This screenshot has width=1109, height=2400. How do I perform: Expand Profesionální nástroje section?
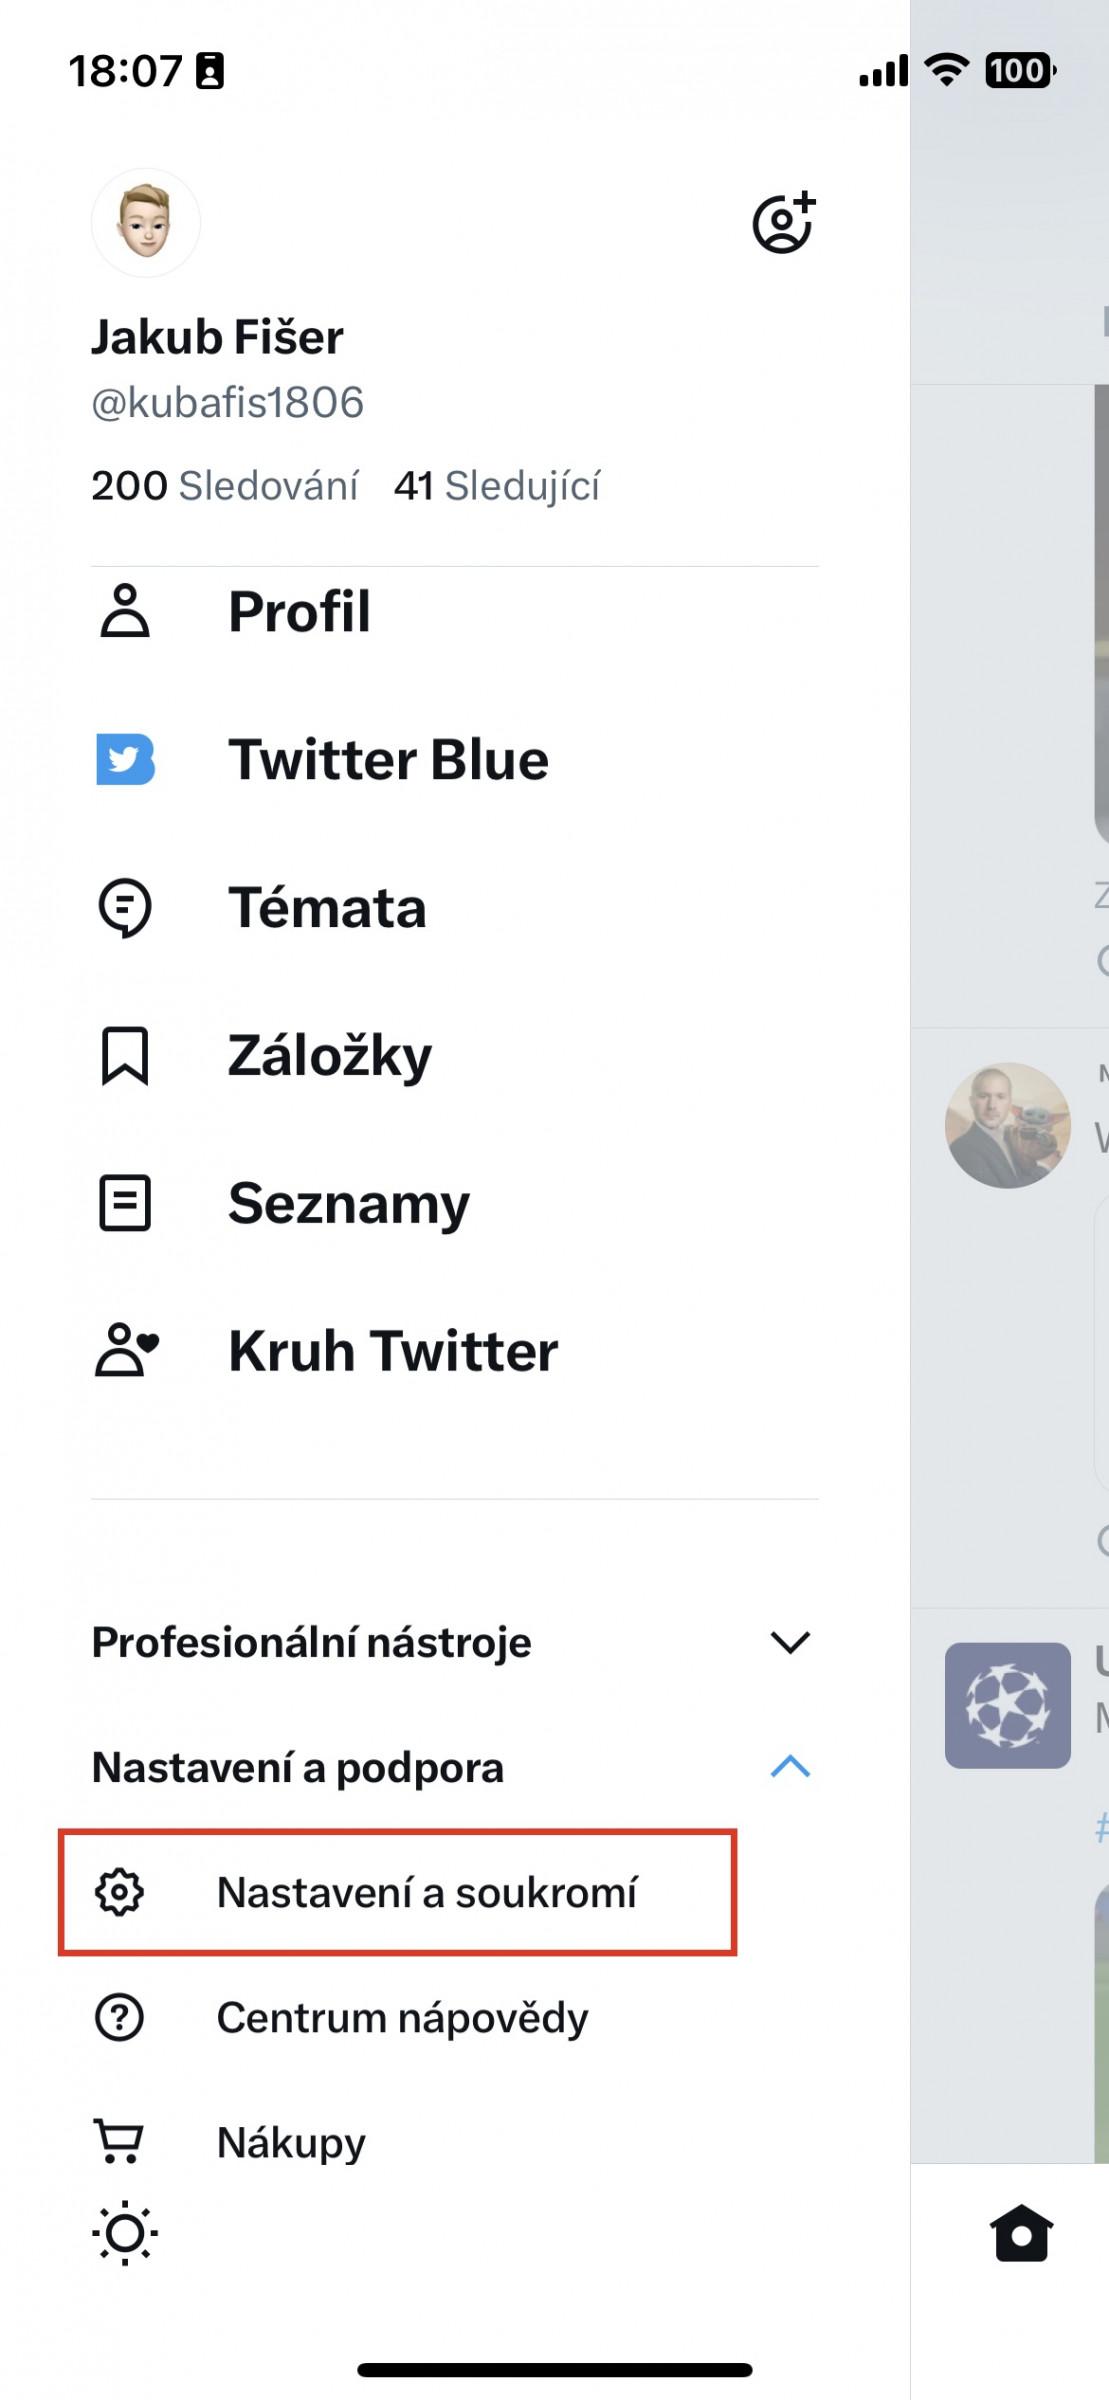pyautogui.click(x=455, y=1642)
